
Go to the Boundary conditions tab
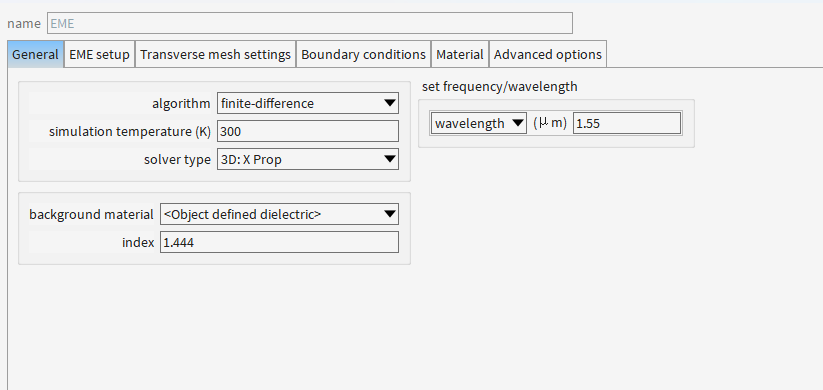363,54
